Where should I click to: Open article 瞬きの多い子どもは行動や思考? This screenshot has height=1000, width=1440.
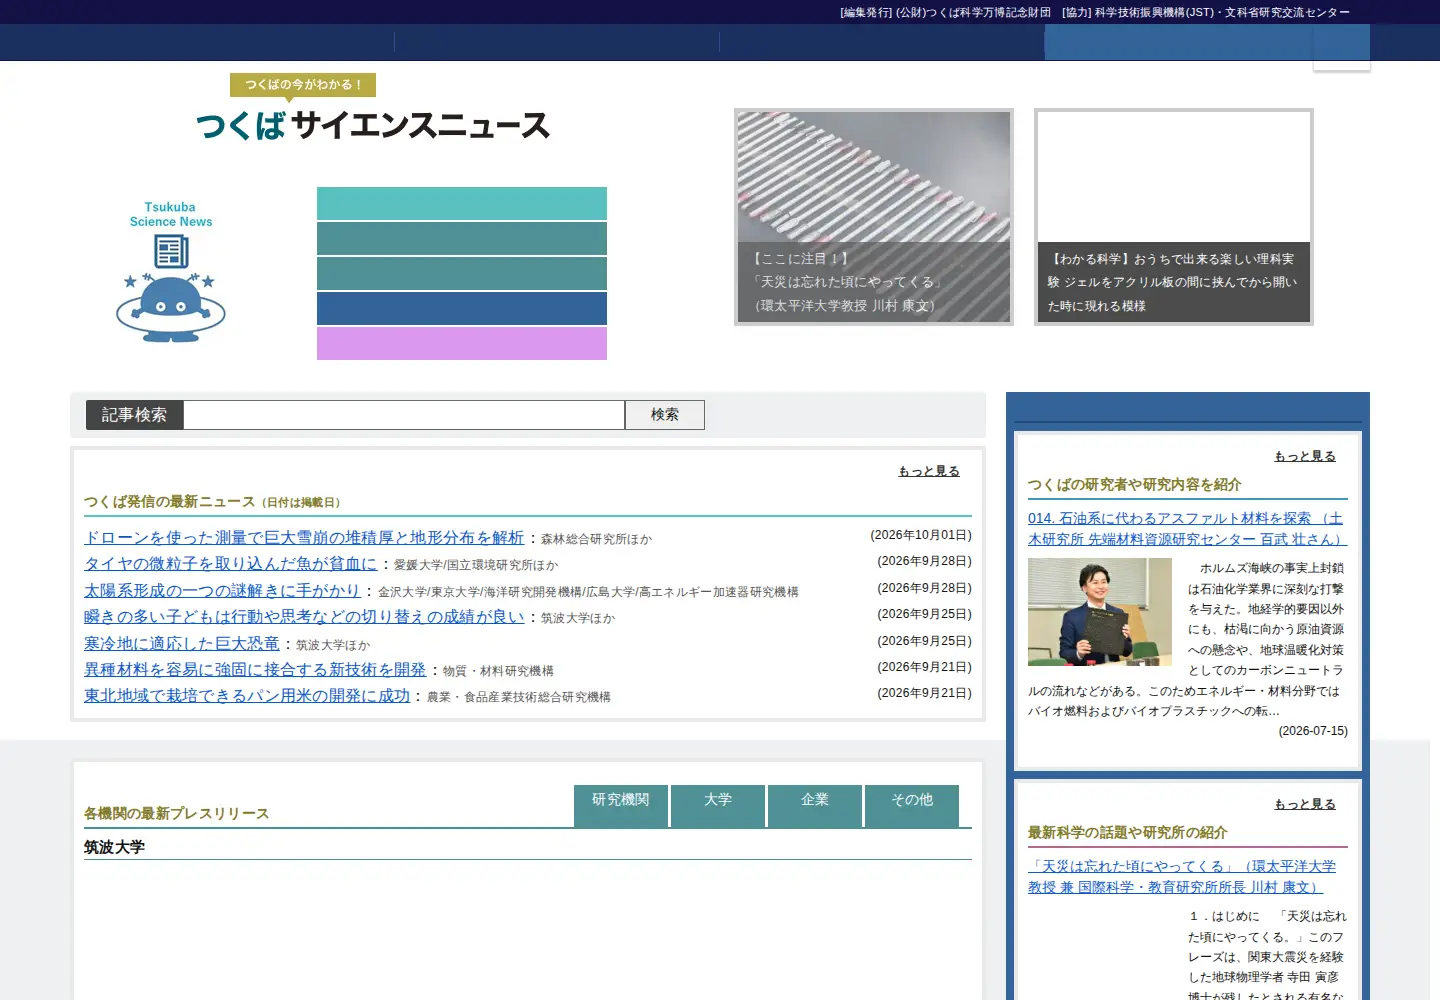(x=304, y=617)
